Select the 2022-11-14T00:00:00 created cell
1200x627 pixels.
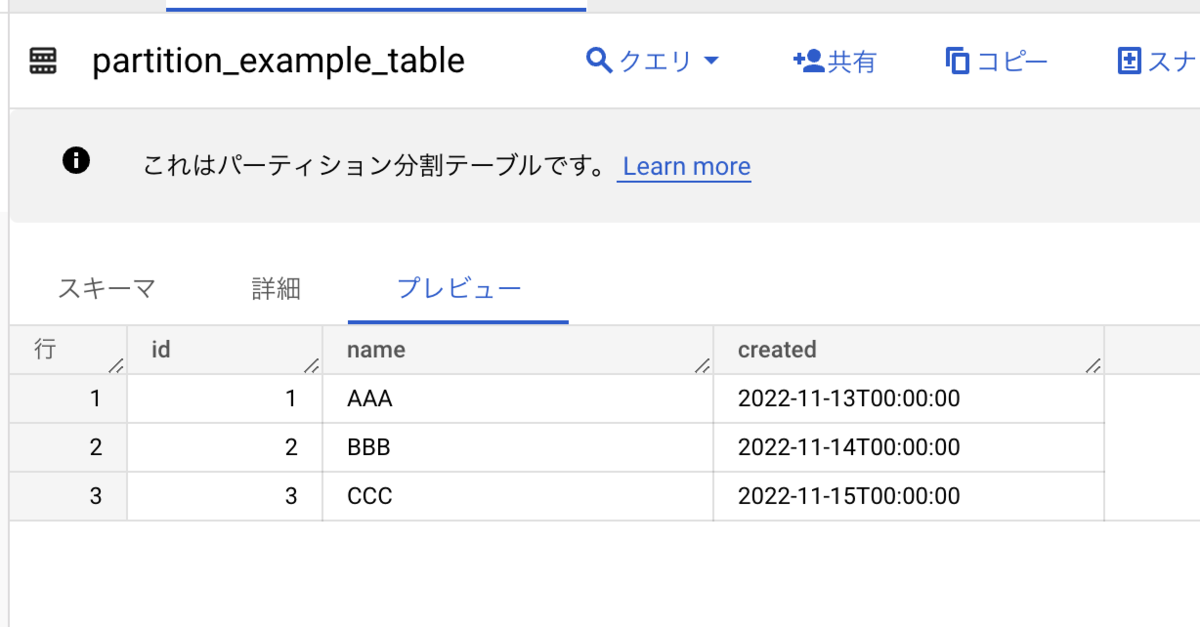click(849, 448)
